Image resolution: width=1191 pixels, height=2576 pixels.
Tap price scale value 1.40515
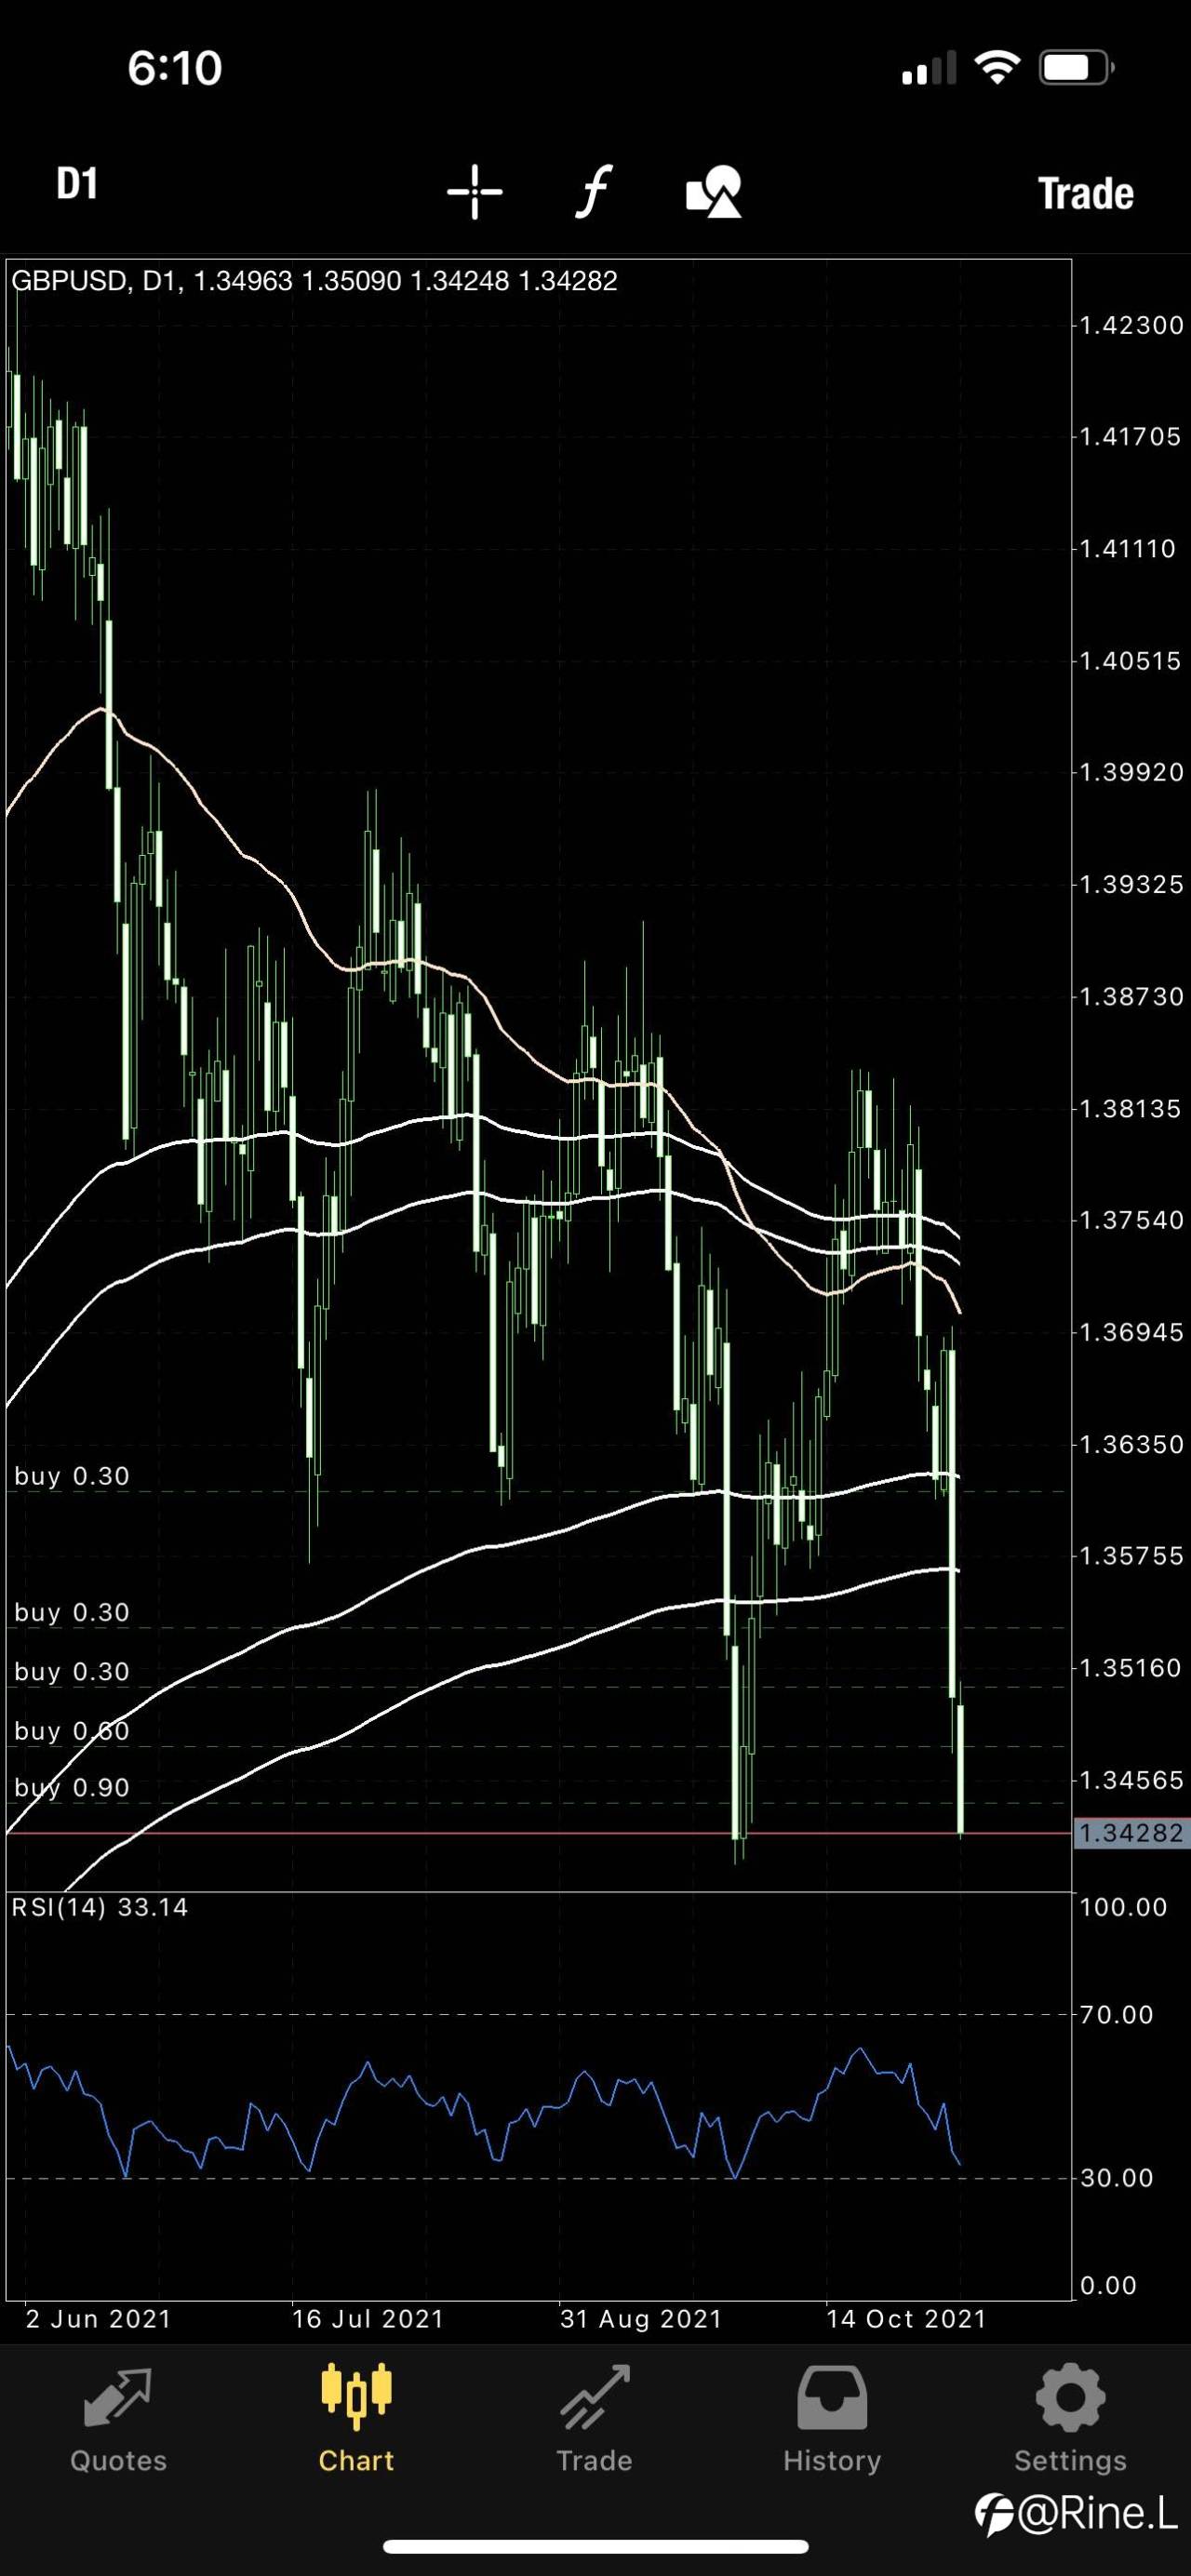click(1131, 661)
